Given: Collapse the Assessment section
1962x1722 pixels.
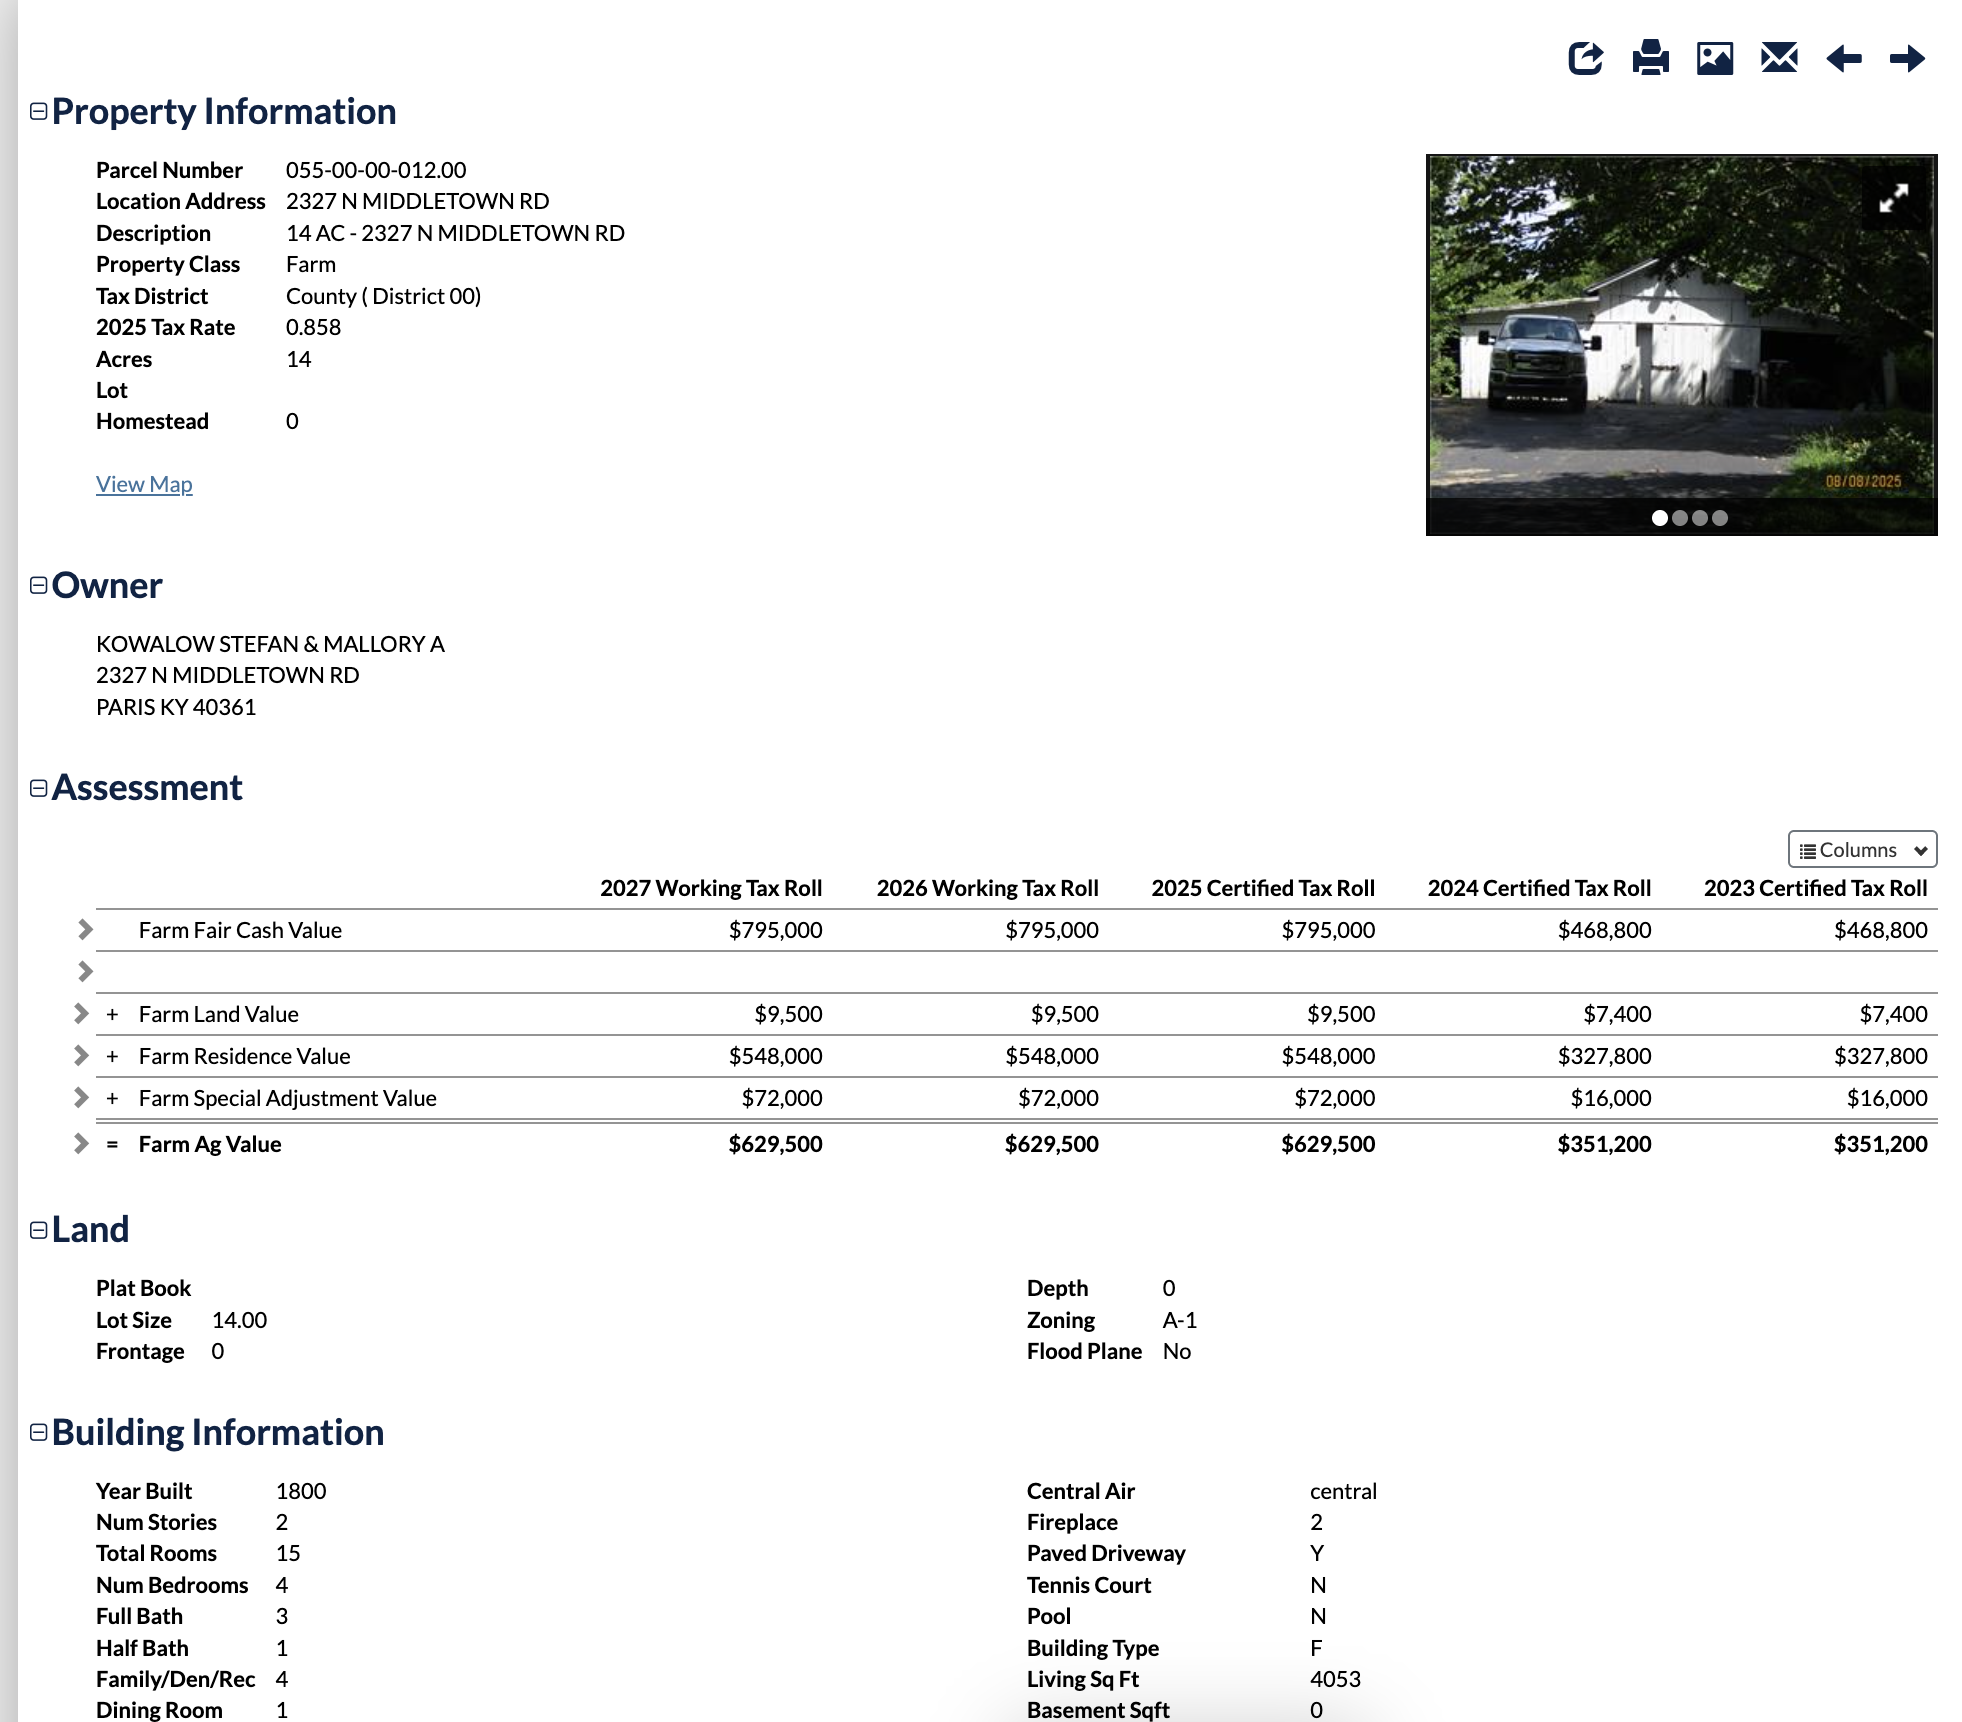Looking at the screenshot, I should pos(39,788).
